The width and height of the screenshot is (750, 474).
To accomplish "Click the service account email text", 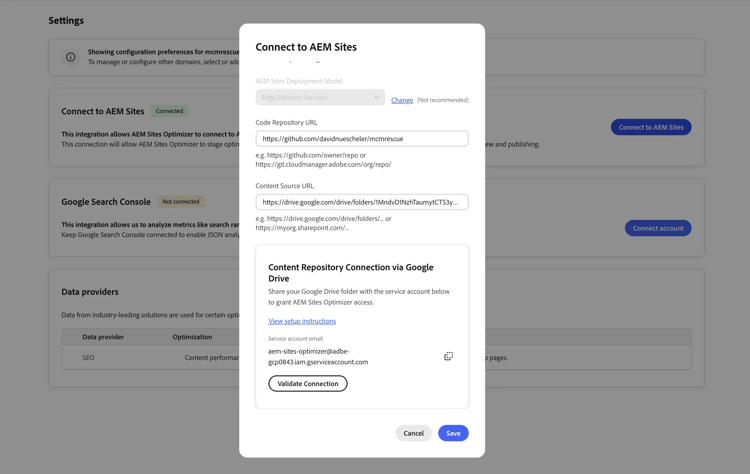I will [x=318, y=356].
